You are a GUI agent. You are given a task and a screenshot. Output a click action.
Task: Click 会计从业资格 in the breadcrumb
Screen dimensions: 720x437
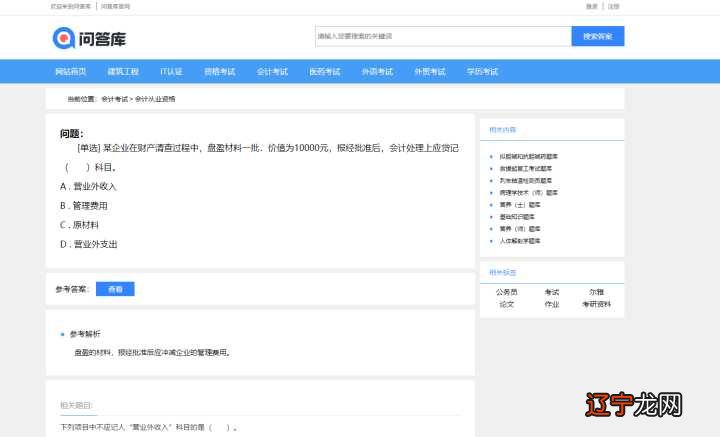(155, 99)
